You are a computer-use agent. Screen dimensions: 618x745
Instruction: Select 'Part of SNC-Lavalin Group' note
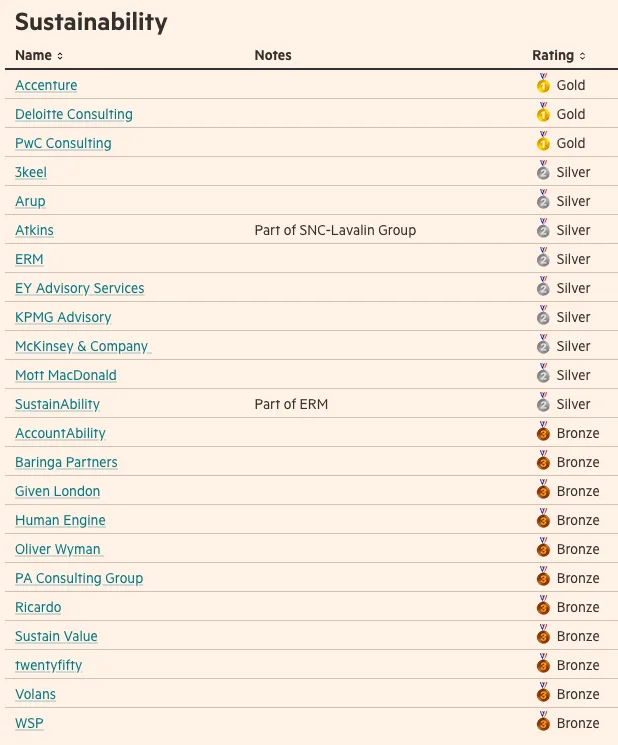pyautogui.click(x=335, y=230)
